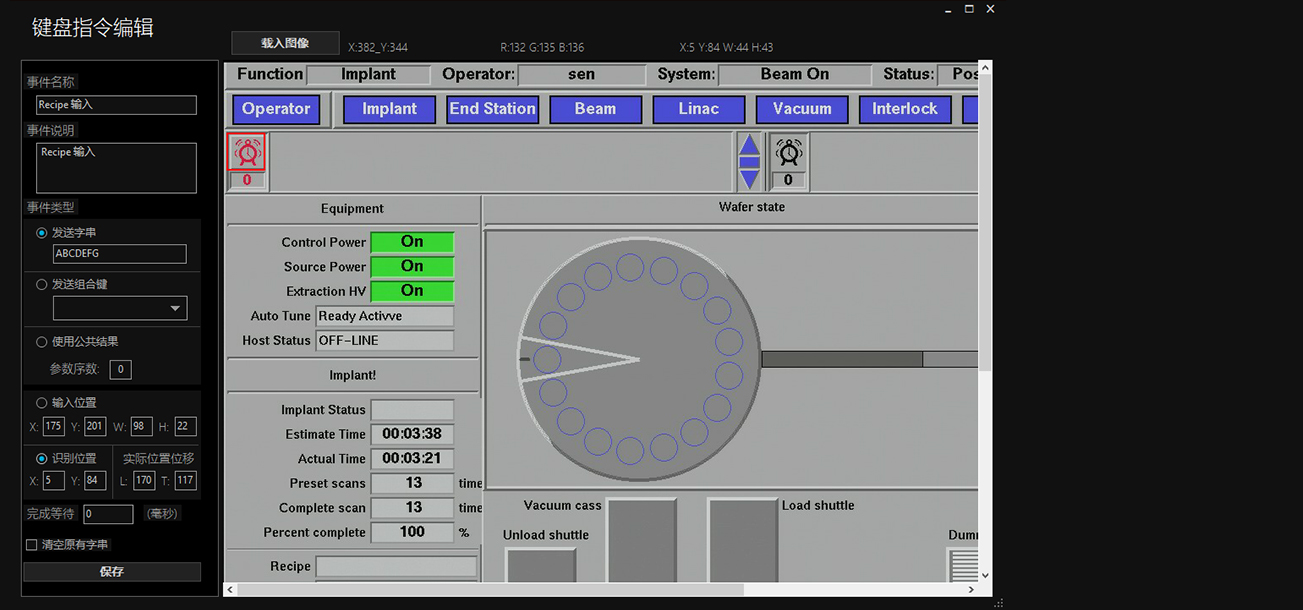
Task: Open the Implant tab
Action: 389,109
